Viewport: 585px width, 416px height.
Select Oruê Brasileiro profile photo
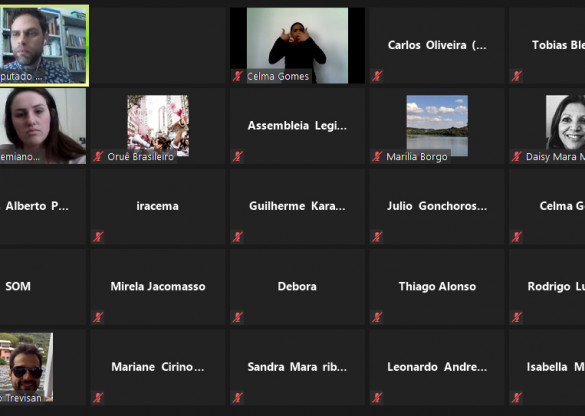pyautogui.click(x=158, y=125)
